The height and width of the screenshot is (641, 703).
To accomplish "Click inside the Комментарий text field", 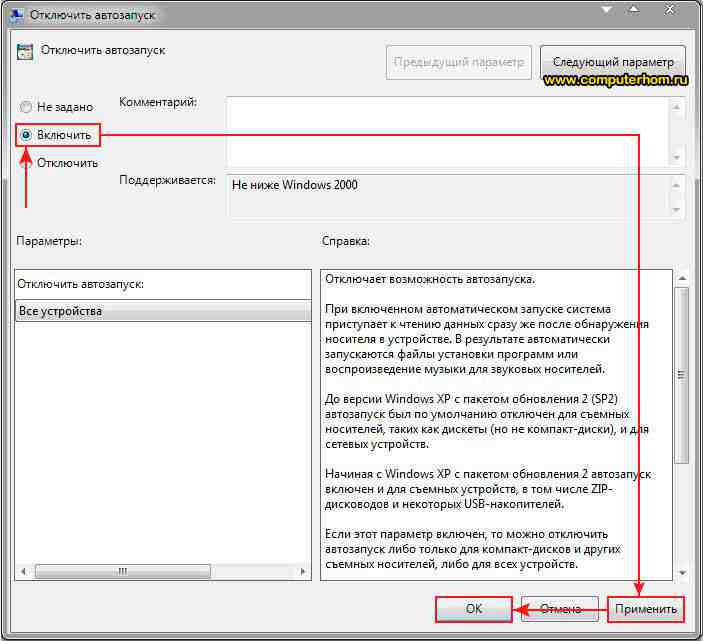I will [447, 132].
